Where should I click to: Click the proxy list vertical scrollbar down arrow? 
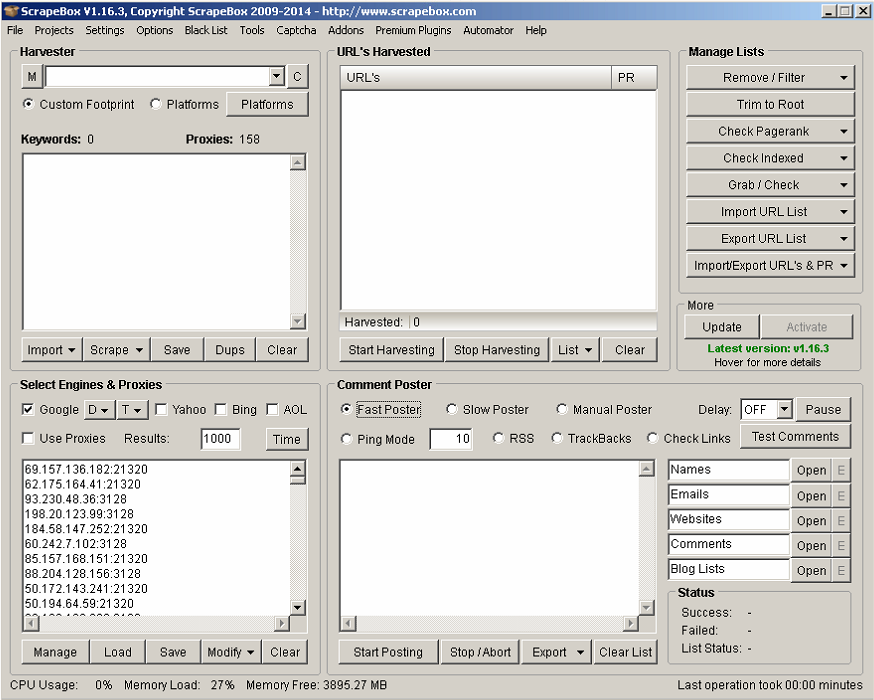coord(298,607)
